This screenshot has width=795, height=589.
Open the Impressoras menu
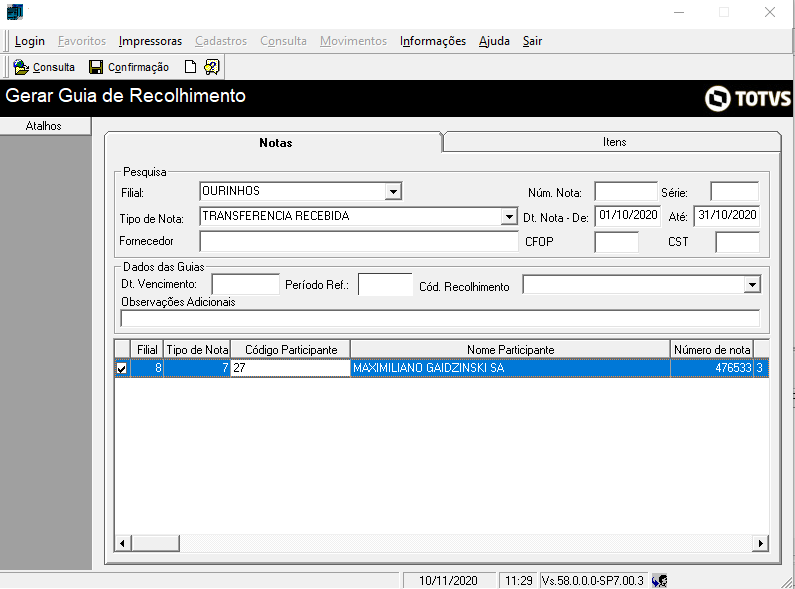pos(150,41)
